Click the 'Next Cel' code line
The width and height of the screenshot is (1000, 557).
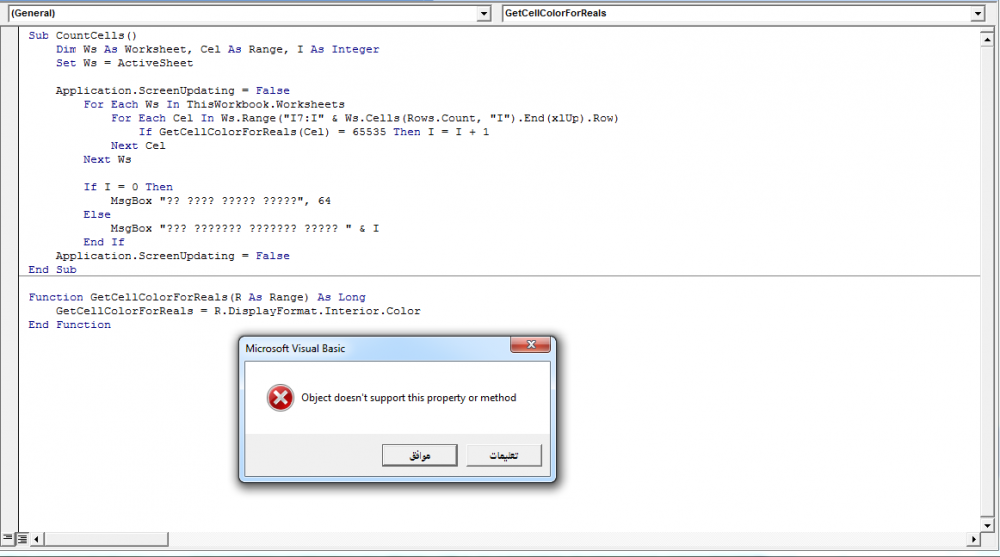138,145
